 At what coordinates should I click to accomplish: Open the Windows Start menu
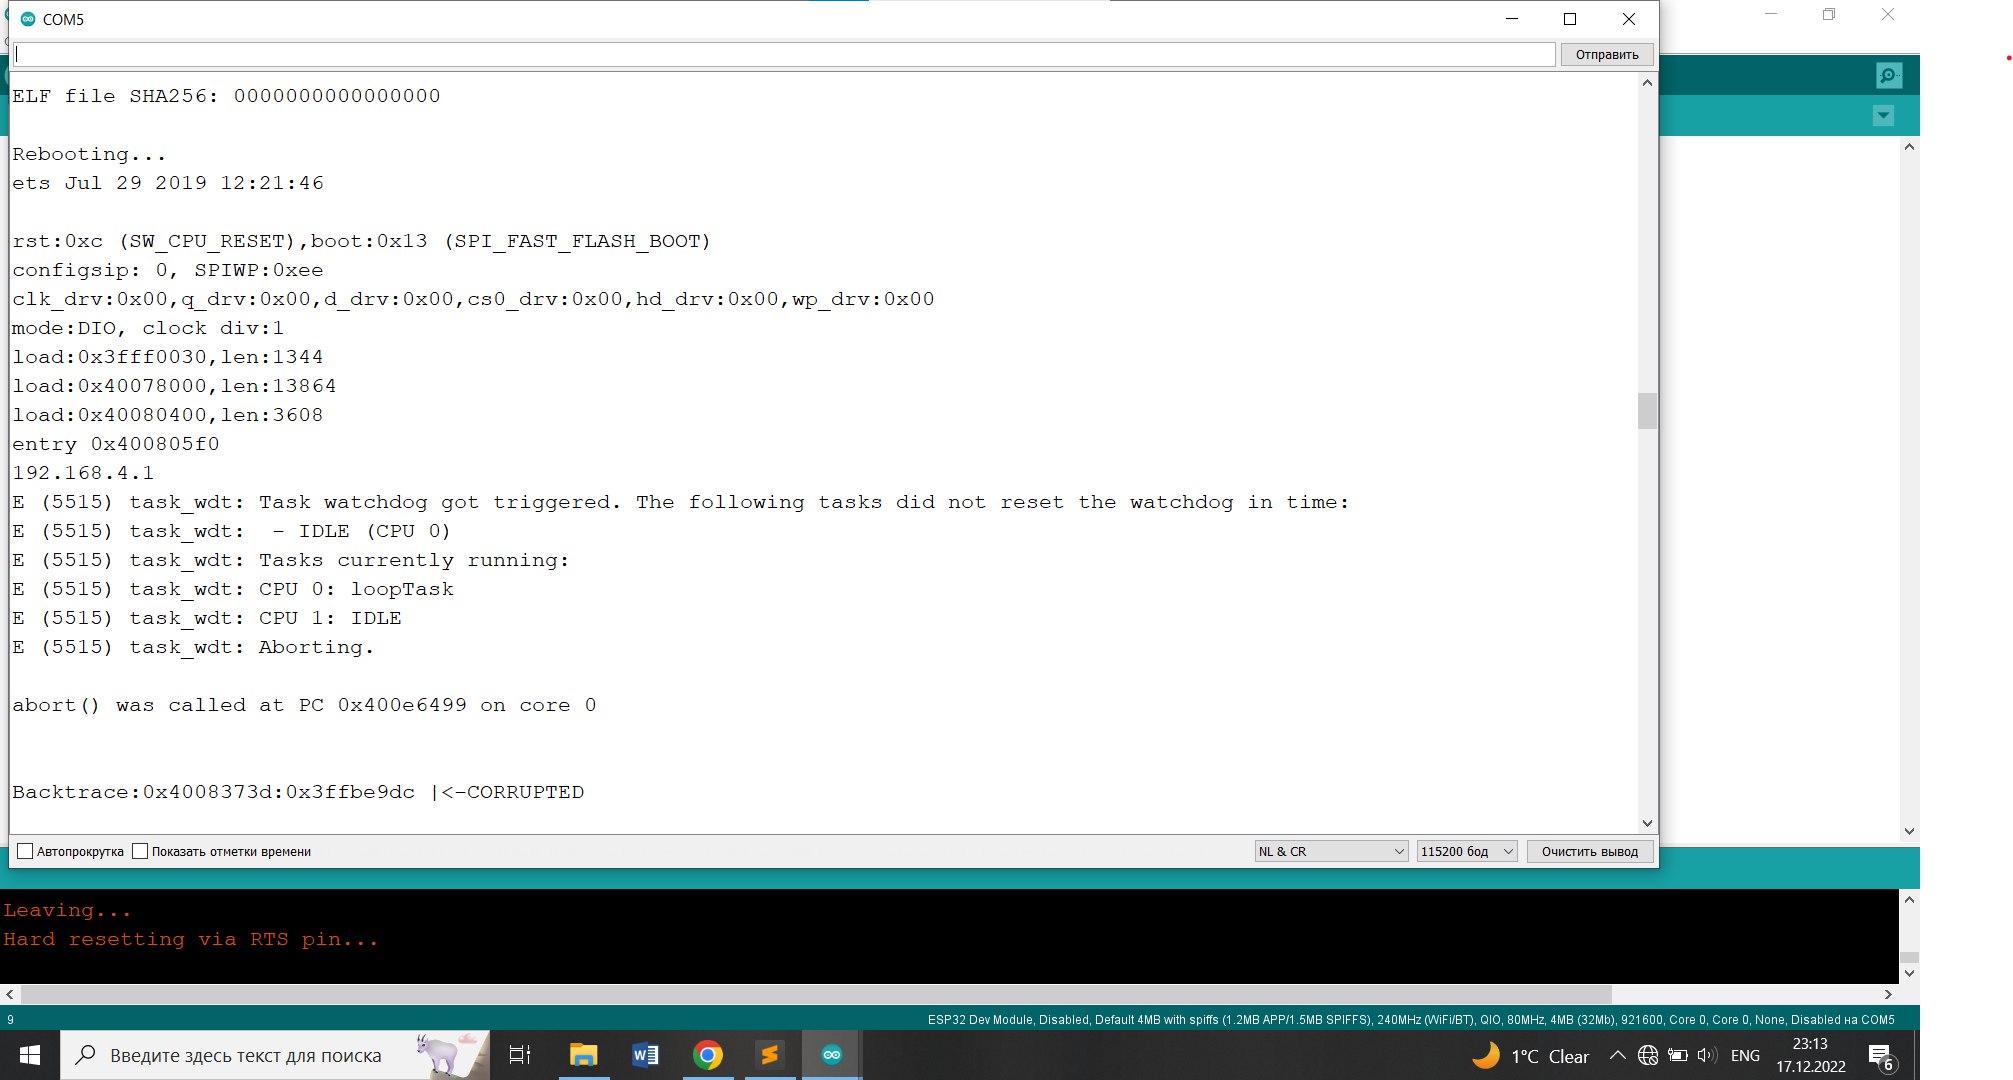click(30, 1055)
